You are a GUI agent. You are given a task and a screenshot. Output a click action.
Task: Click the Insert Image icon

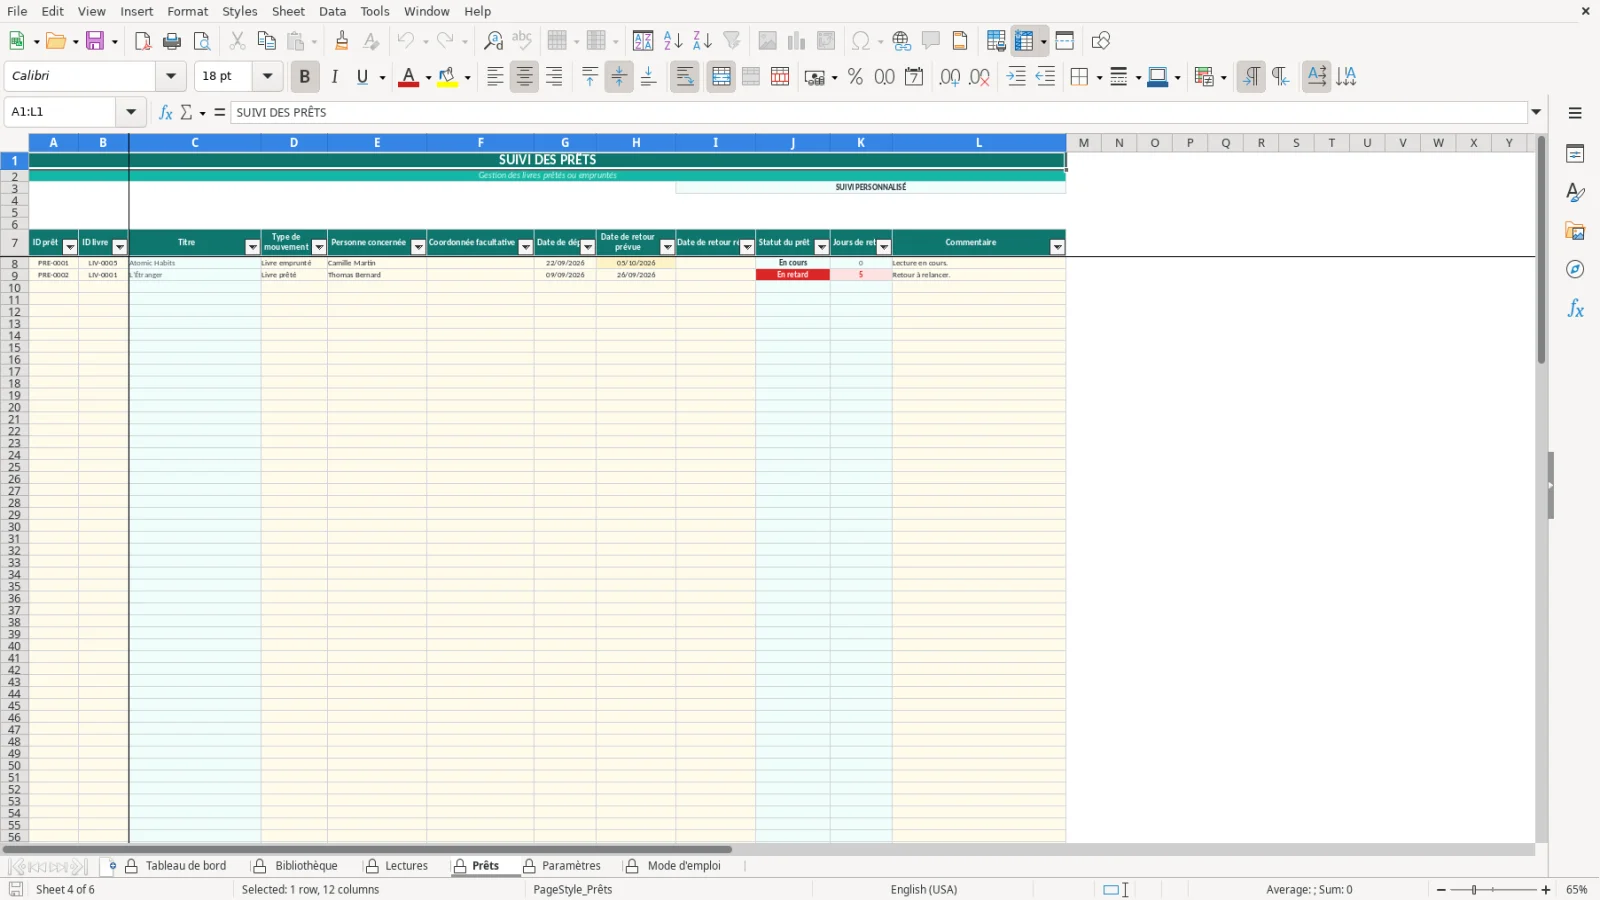pyautogui.click(x=767, y=41)
